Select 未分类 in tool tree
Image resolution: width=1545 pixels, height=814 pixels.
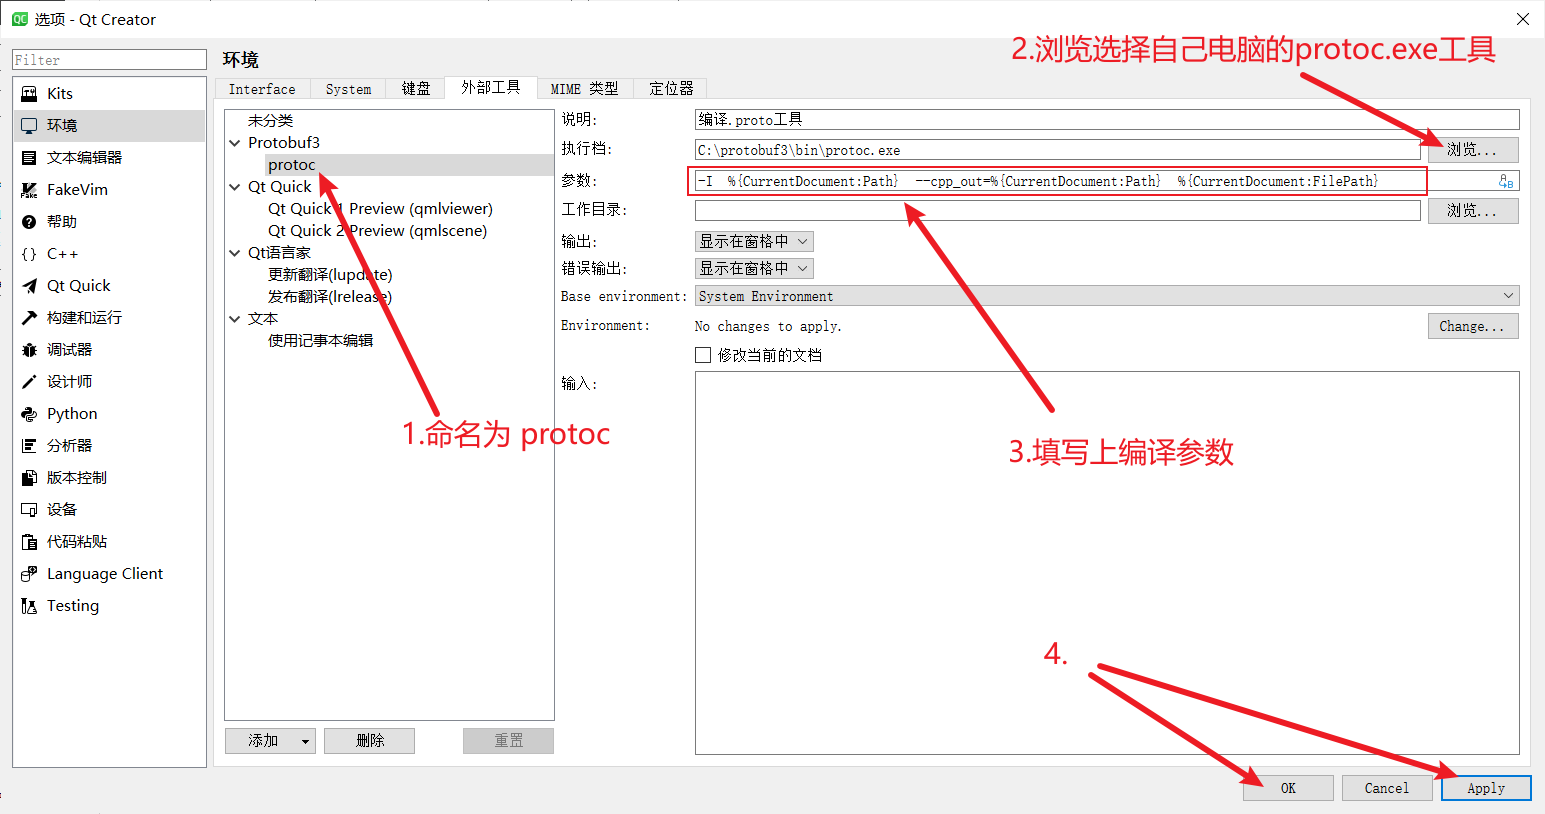pyautogui.click(x=270, y=121)
